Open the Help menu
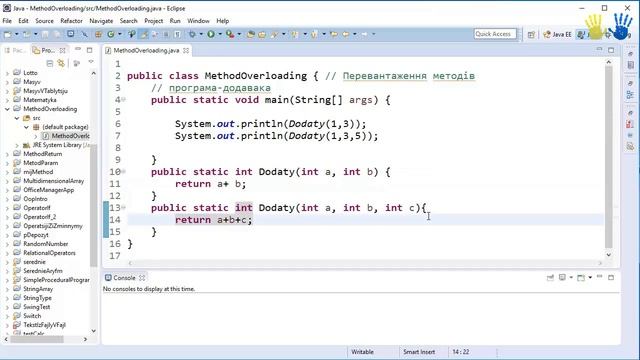Screen dimensions: 640x360 point(222,21)
